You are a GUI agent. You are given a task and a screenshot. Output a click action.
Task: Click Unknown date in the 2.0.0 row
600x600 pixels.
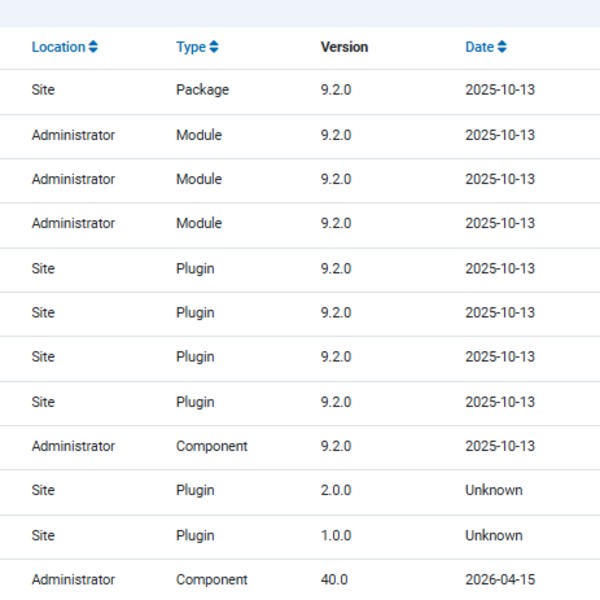click(x=494, y=490)
